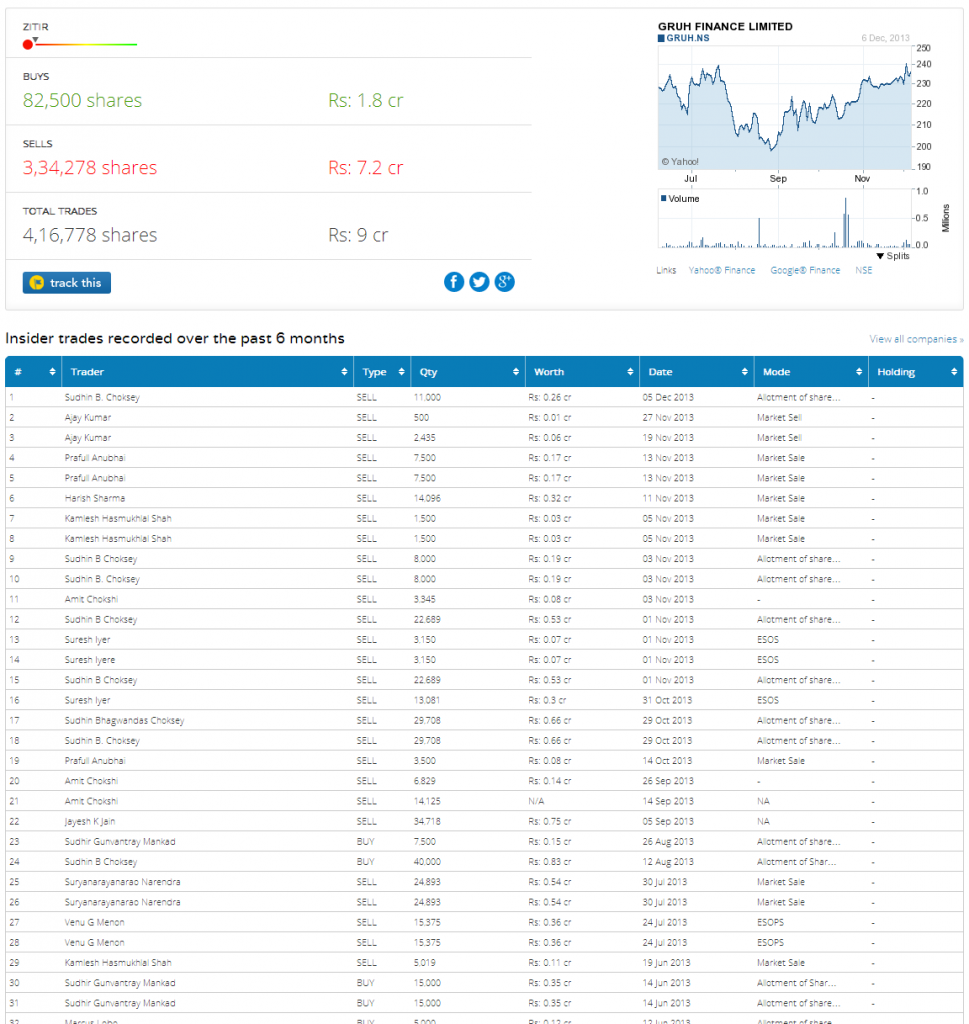Open the Google Finance link
Image resolution: width=969 pixels, height=1024 pixels.
(805, 270)
